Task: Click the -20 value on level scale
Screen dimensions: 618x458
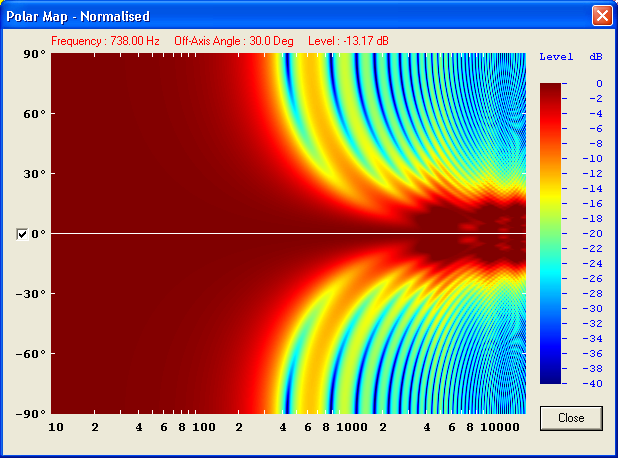Action: click(592, 233)
